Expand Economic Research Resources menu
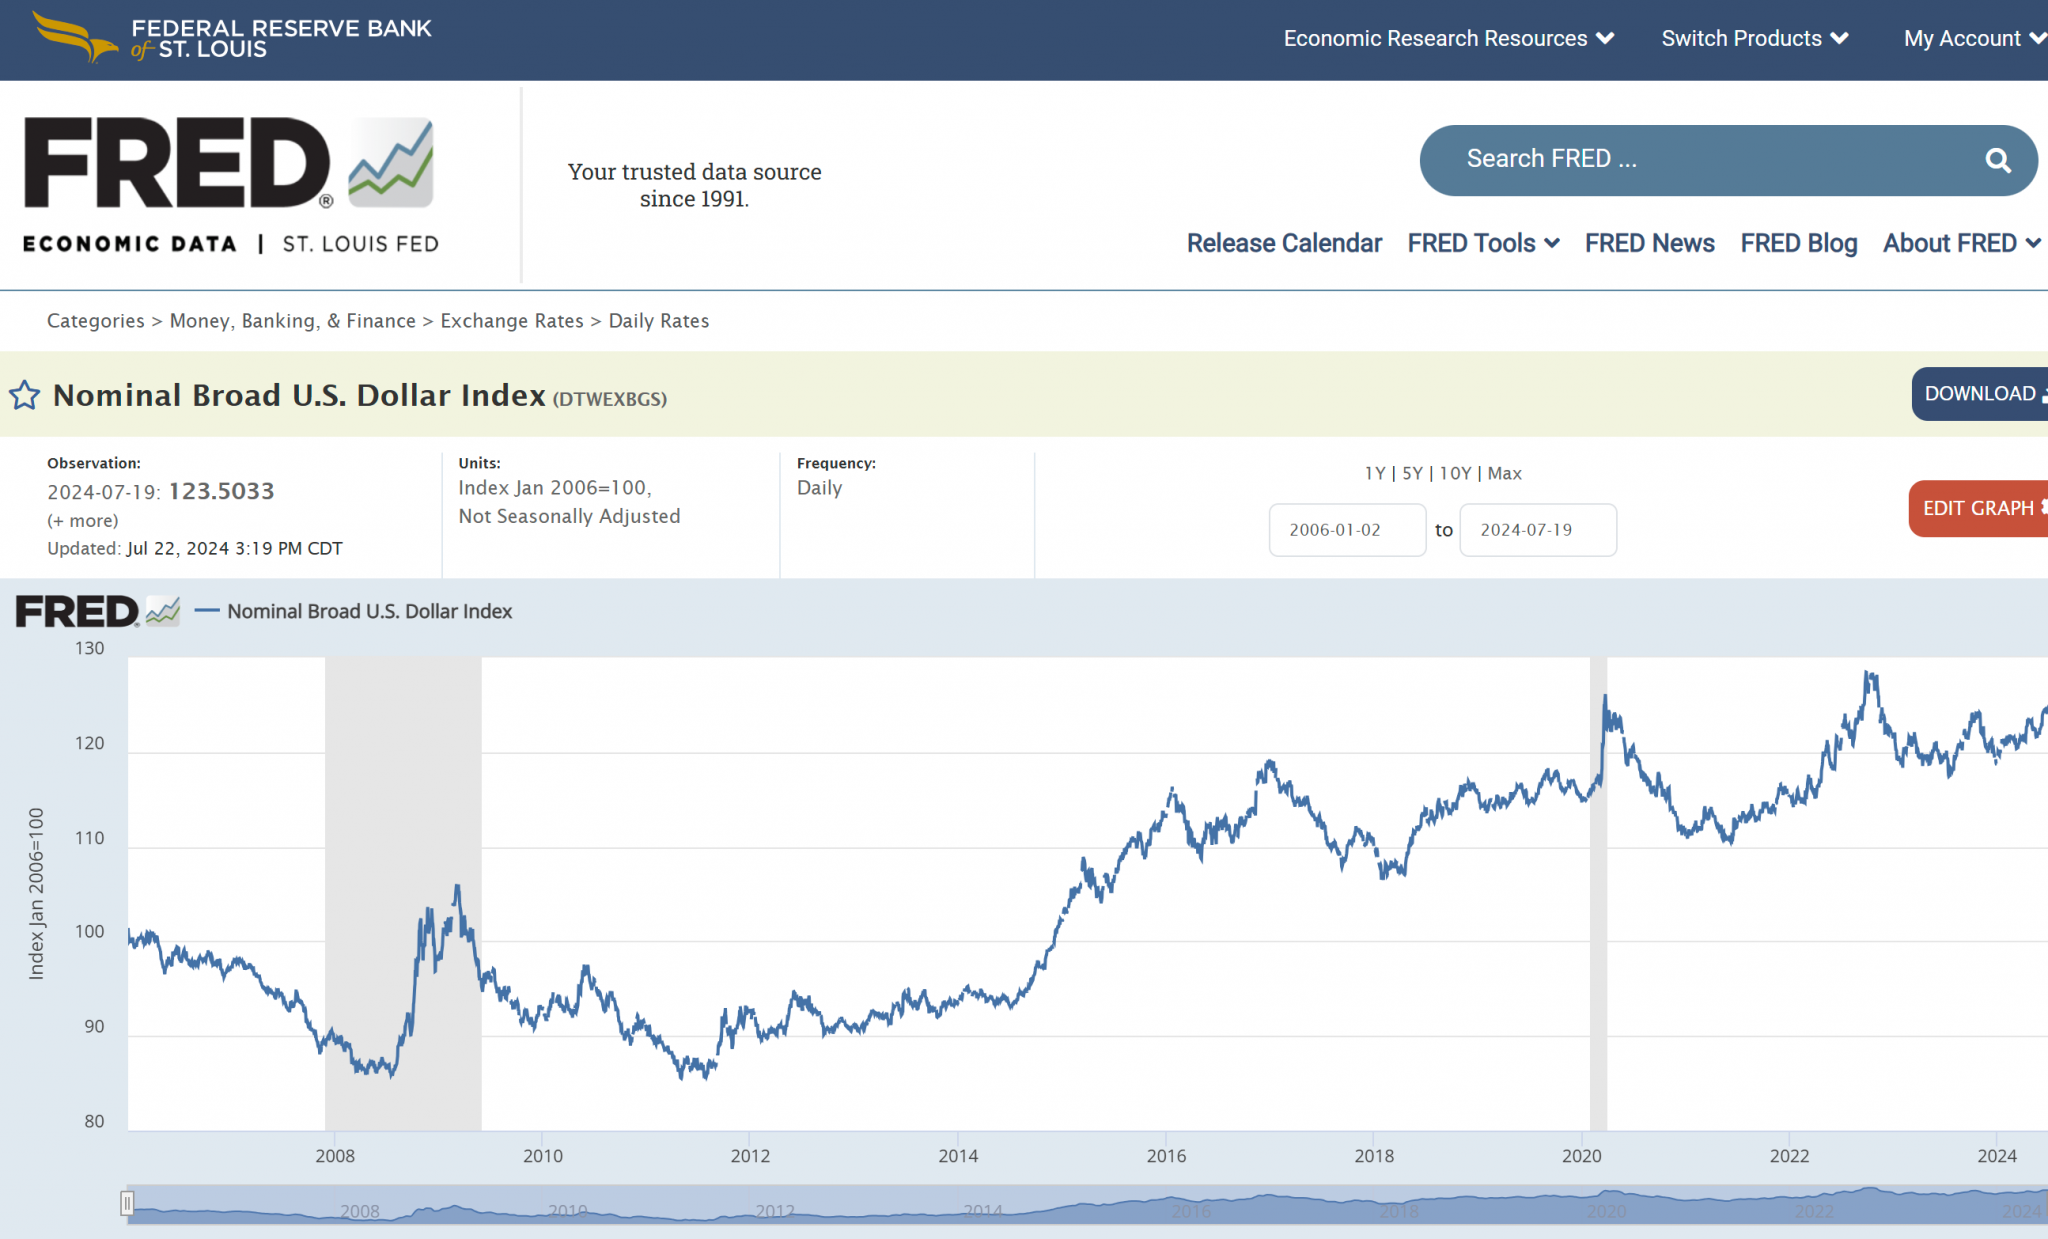 1448,38
